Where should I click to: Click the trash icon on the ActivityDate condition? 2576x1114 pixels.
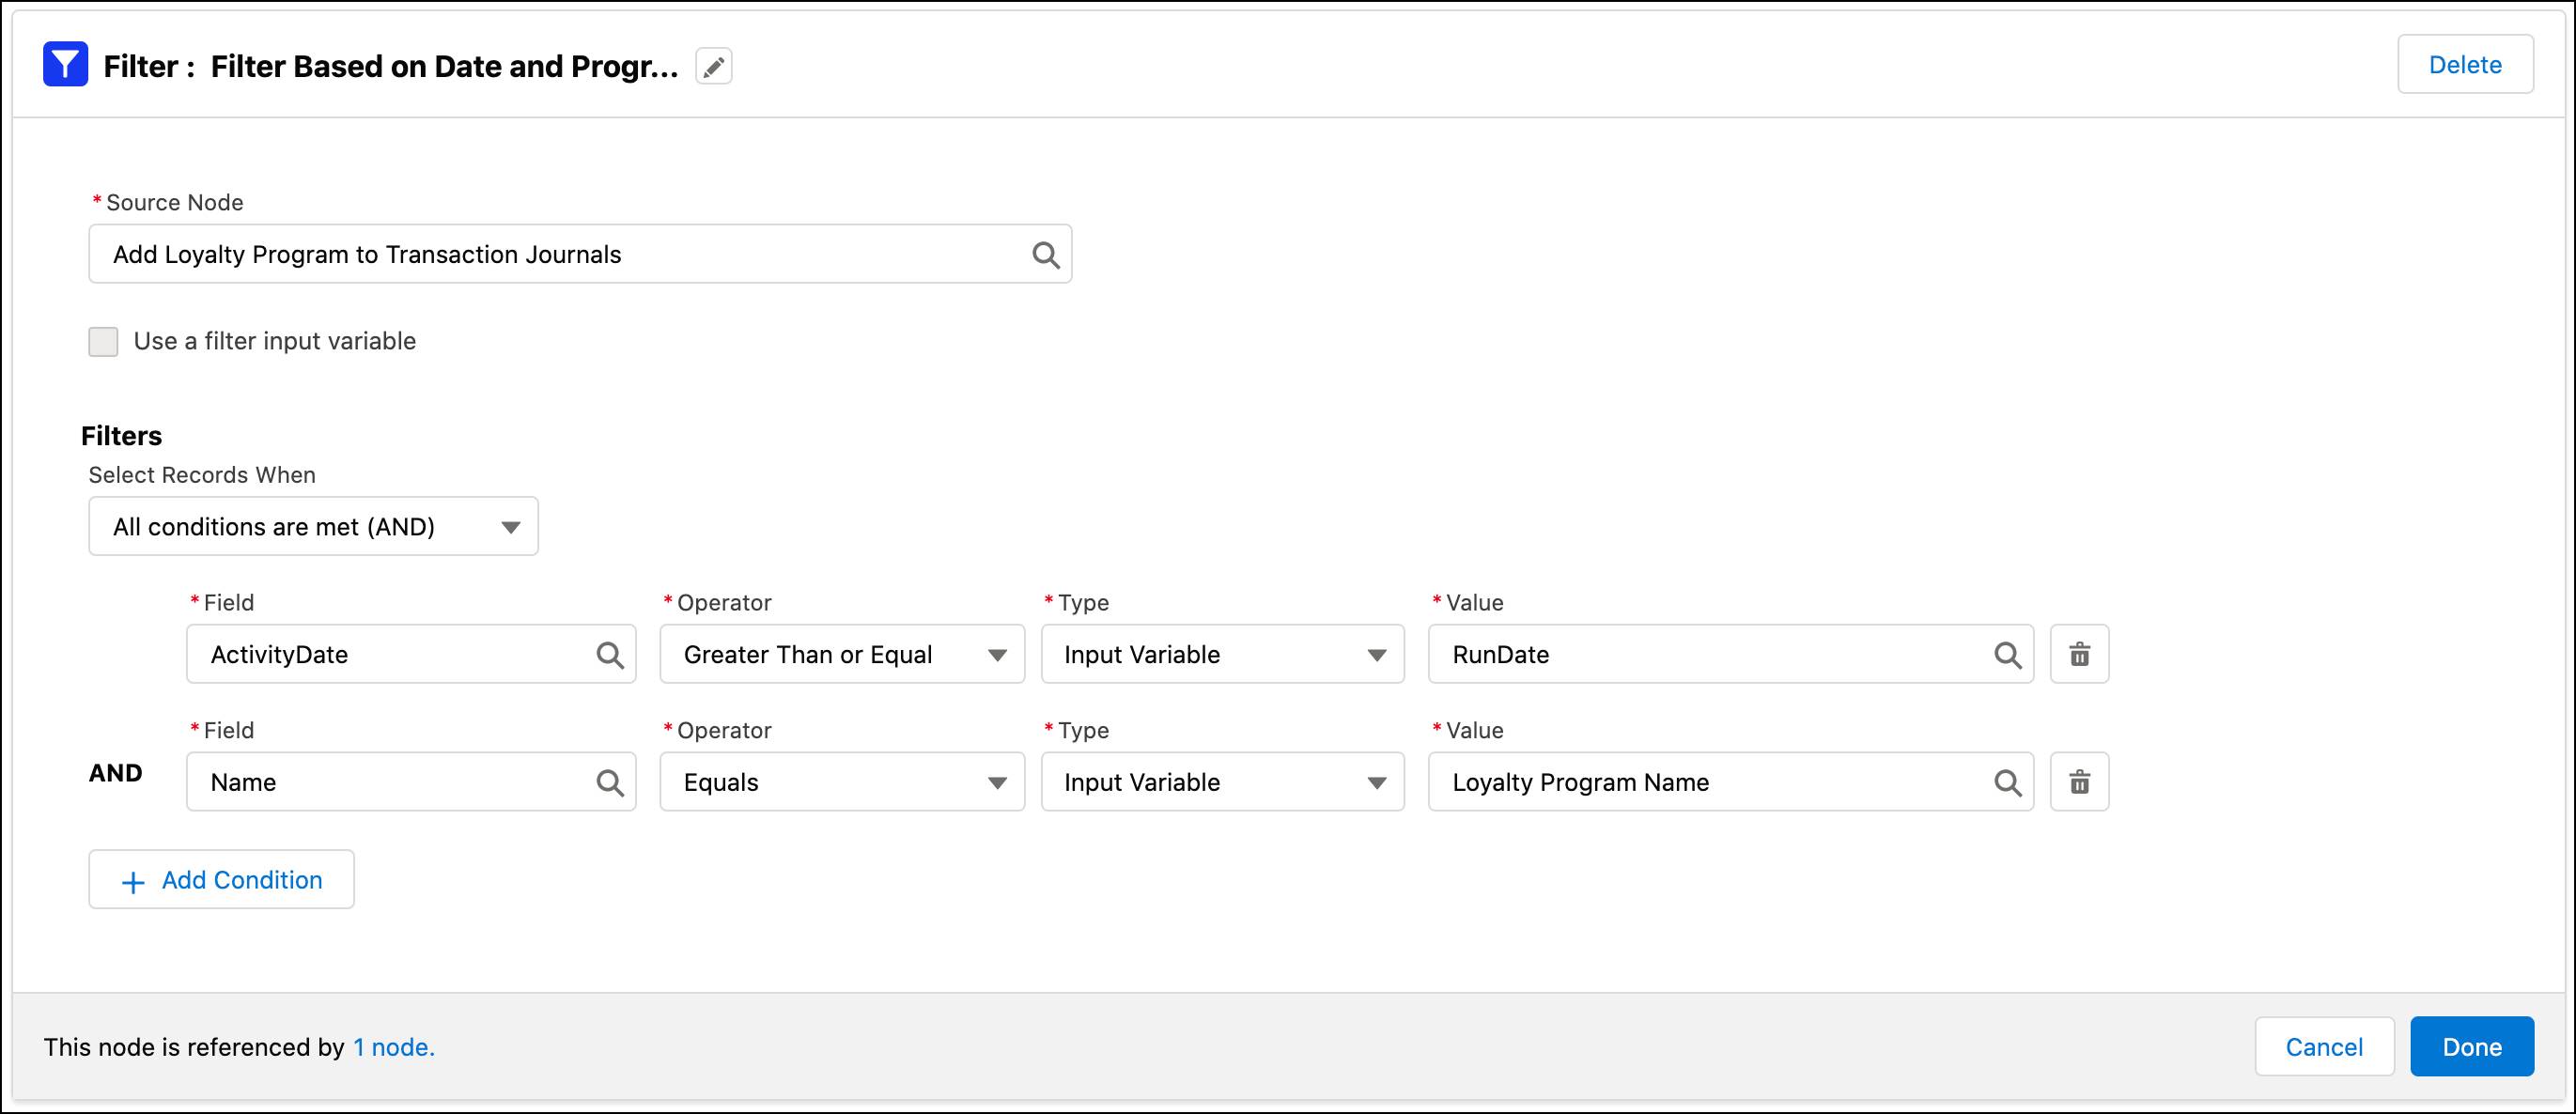pyautogui.click(x=2079, y=654)
